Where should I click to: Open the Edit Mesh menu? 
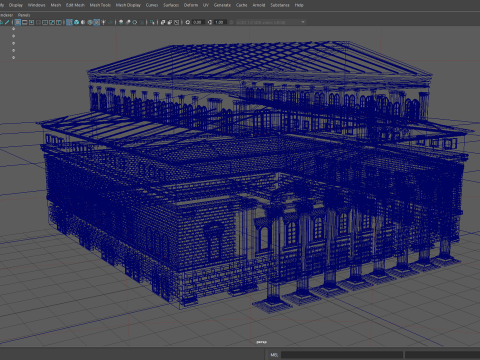75,5
